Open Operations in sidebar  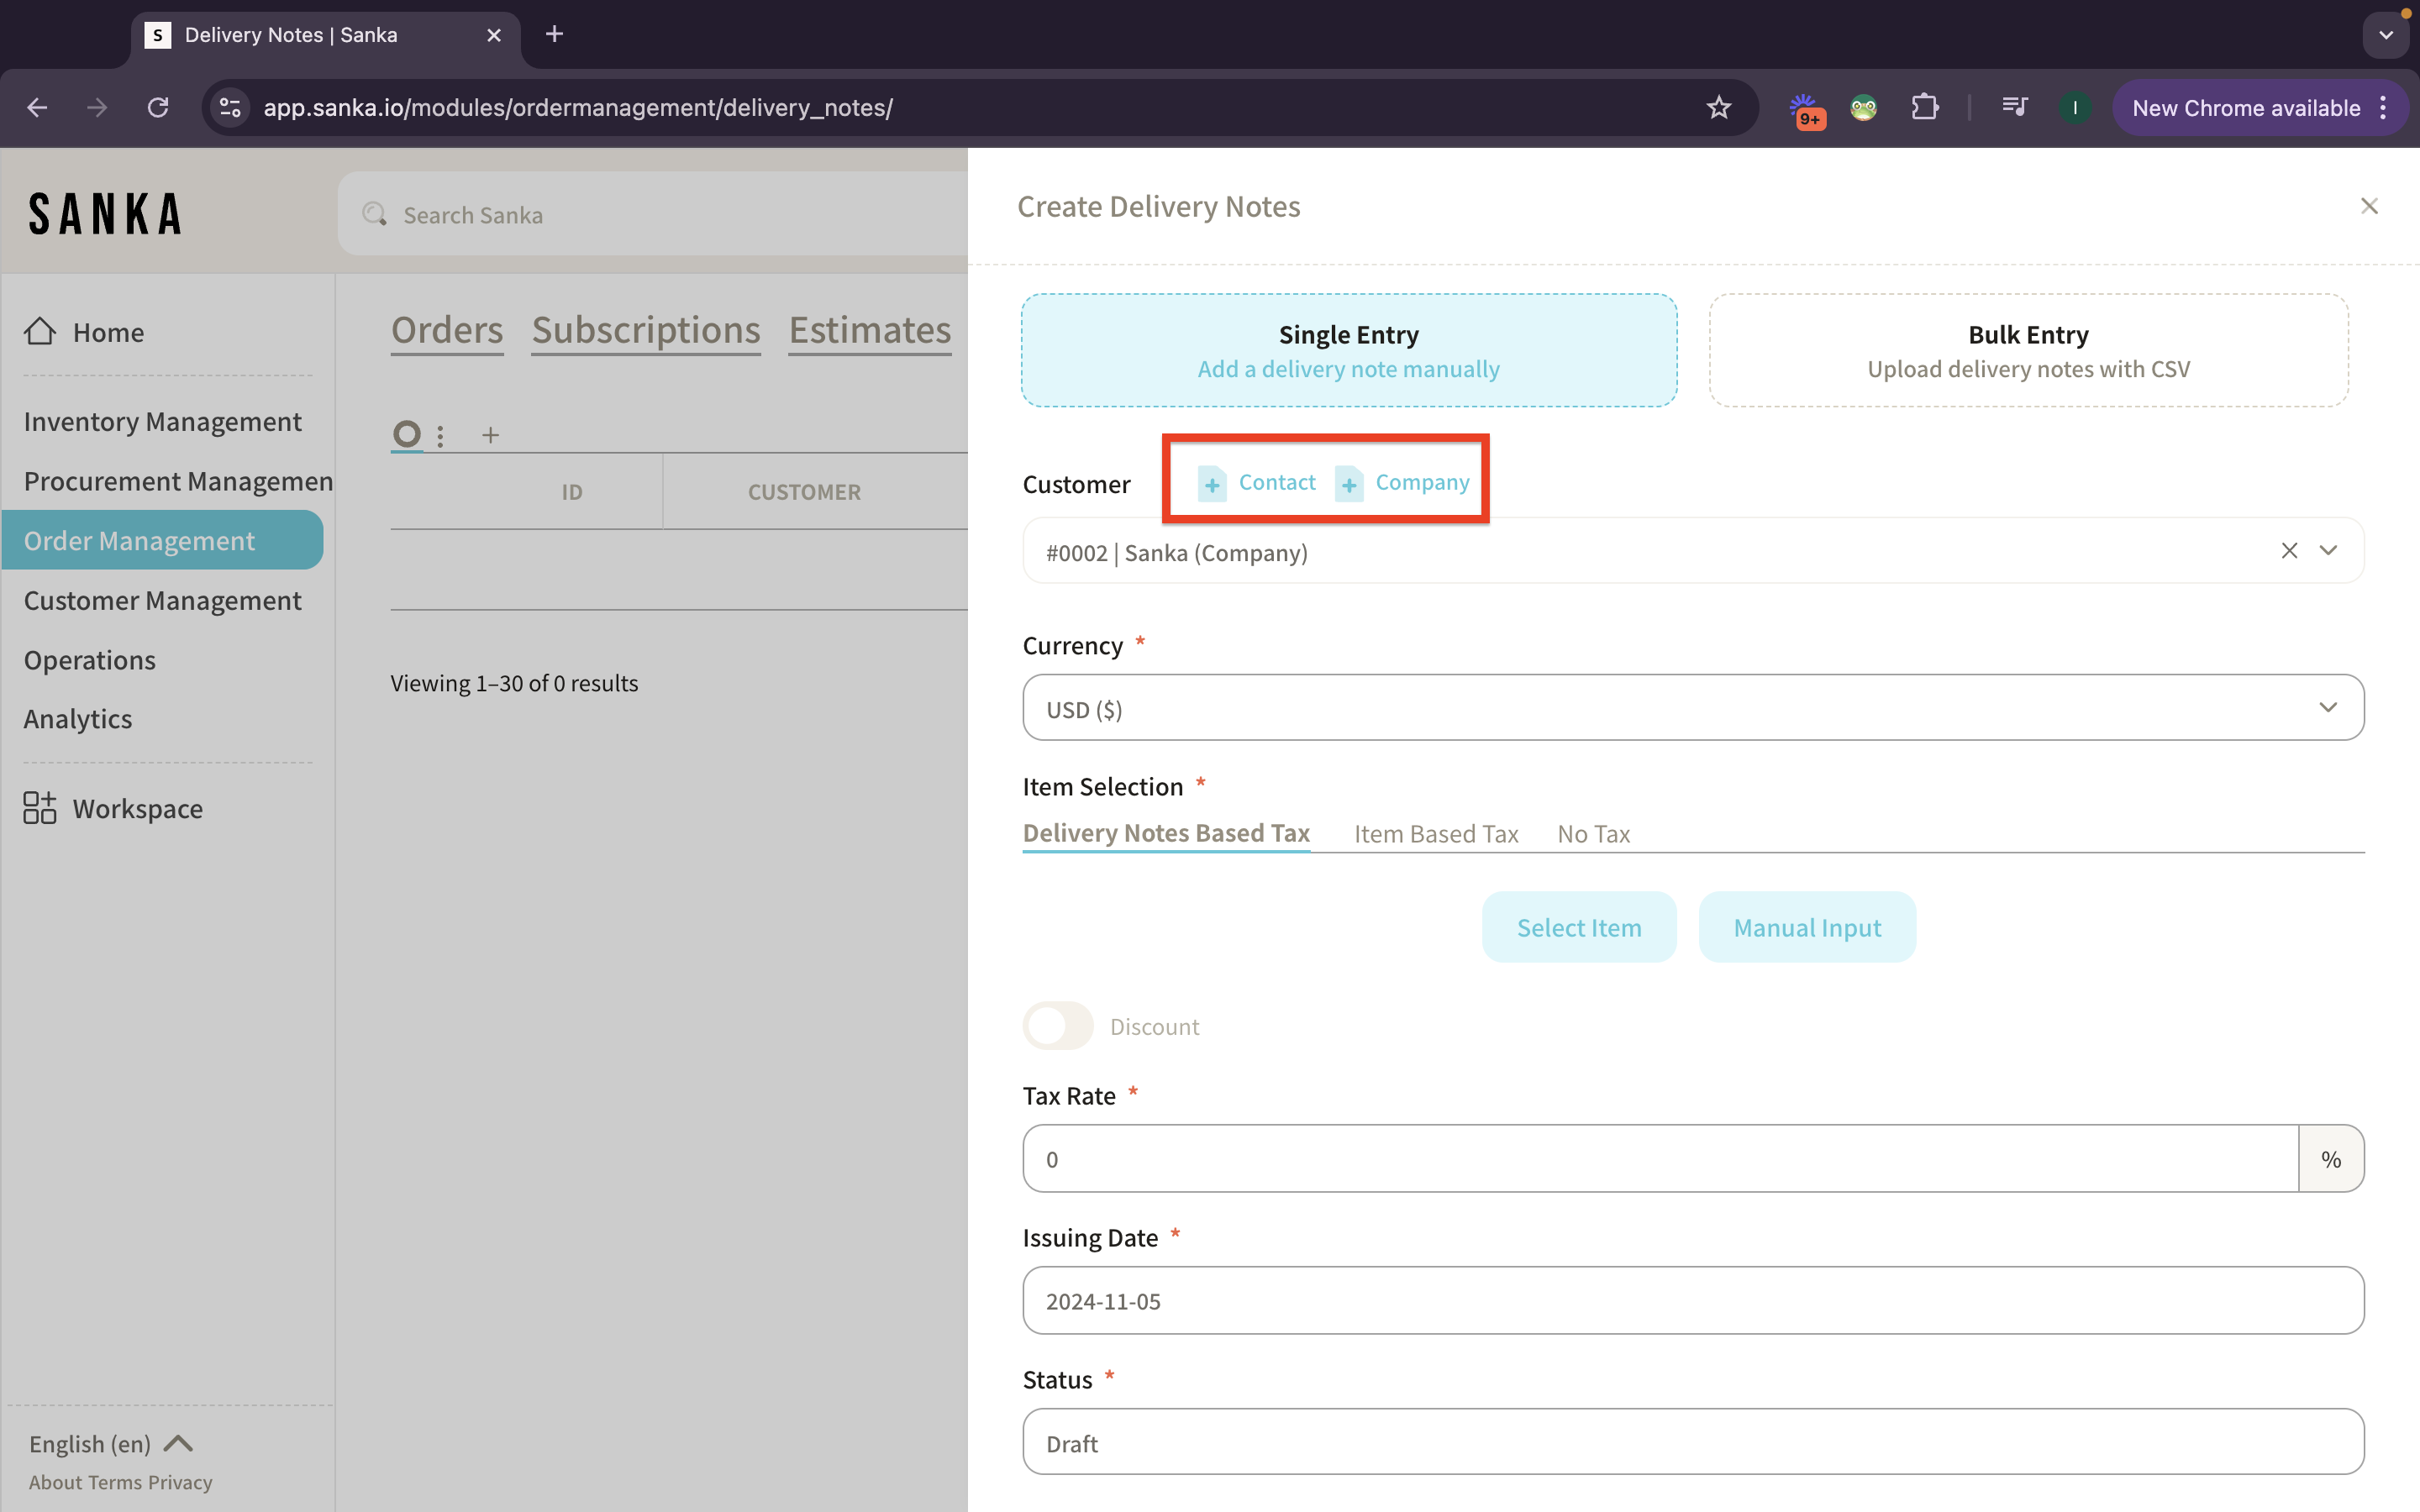tap(90, 660)
